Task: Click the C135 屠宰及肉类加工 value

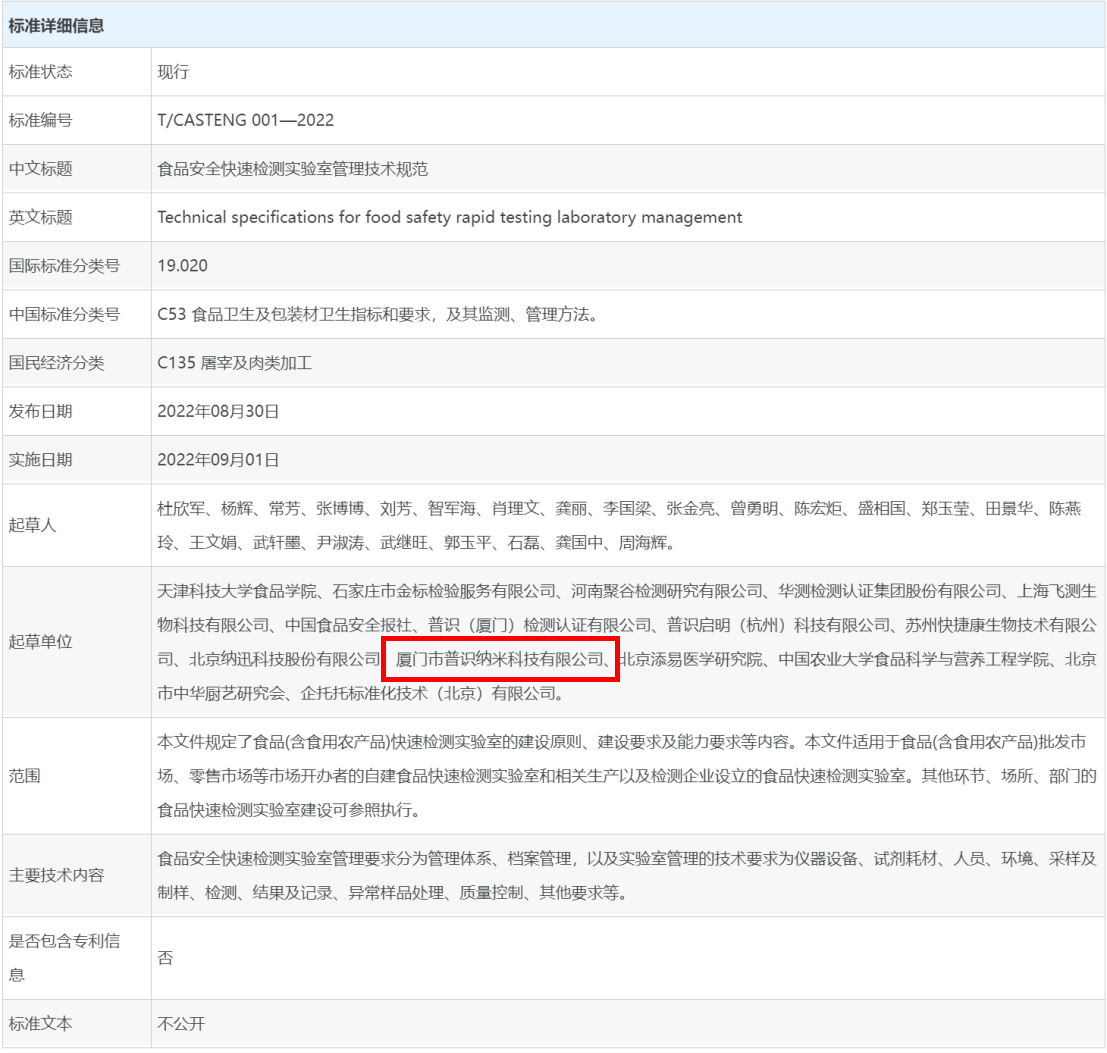Action: [234, 363]
